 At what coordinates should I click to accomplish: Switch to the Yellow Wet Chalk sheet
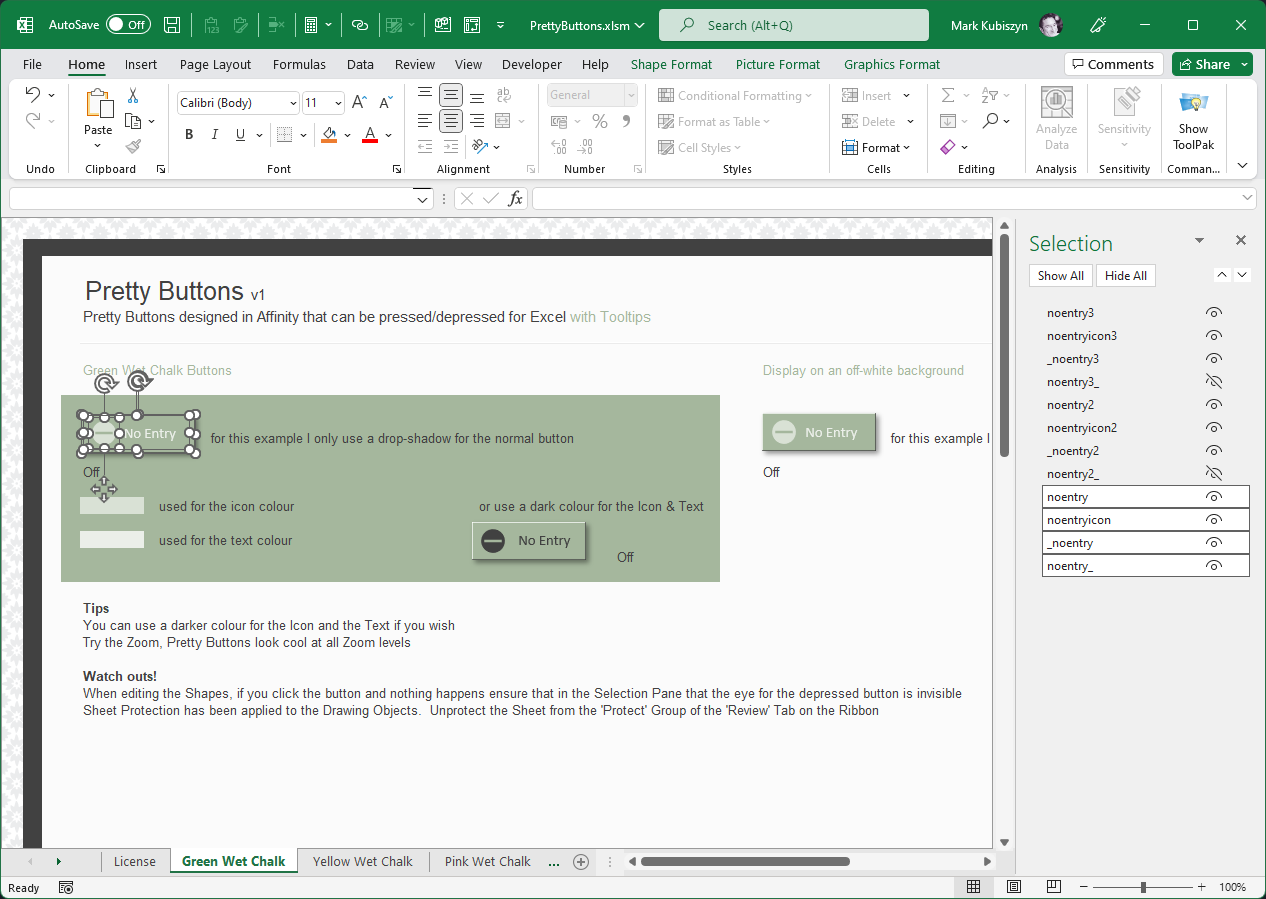[362, 861]
